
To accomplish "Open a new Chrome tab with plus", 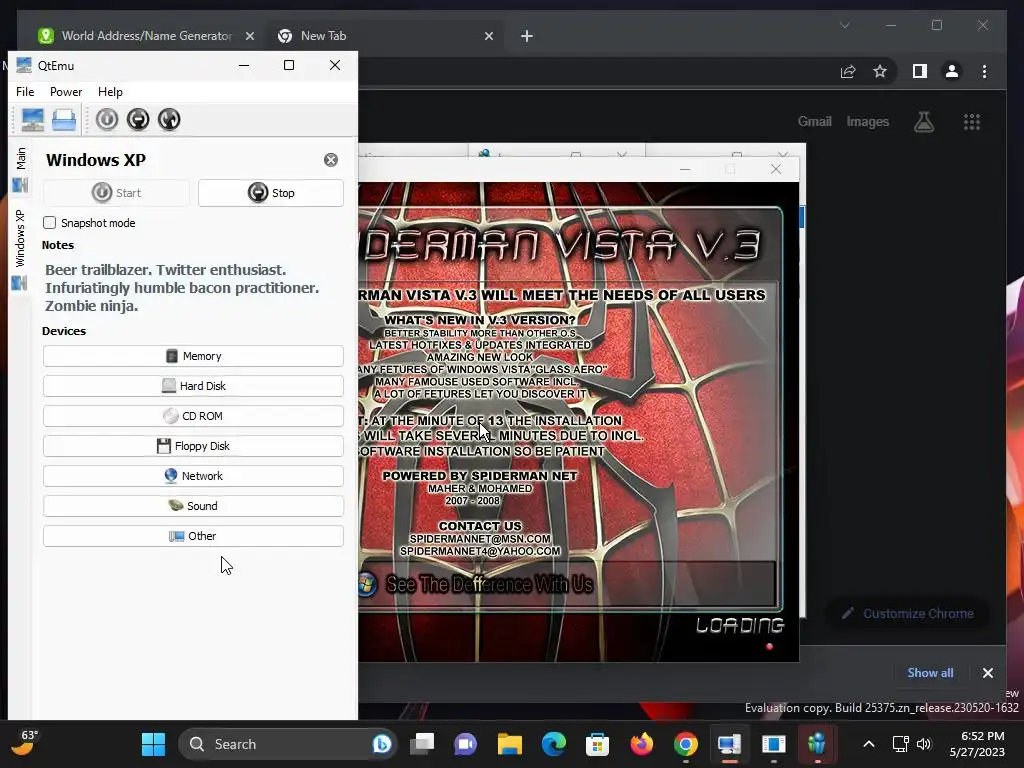I will (x=527, y=36).
